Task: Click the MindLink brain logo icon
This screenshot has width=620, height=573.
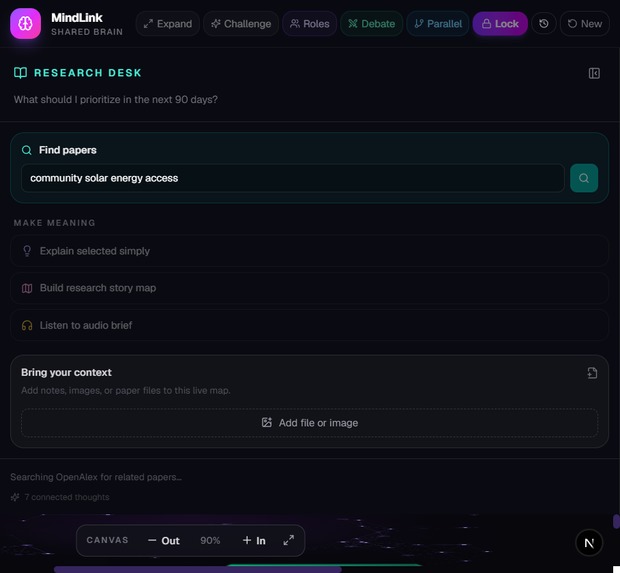Action: click(x=25, y=24)
